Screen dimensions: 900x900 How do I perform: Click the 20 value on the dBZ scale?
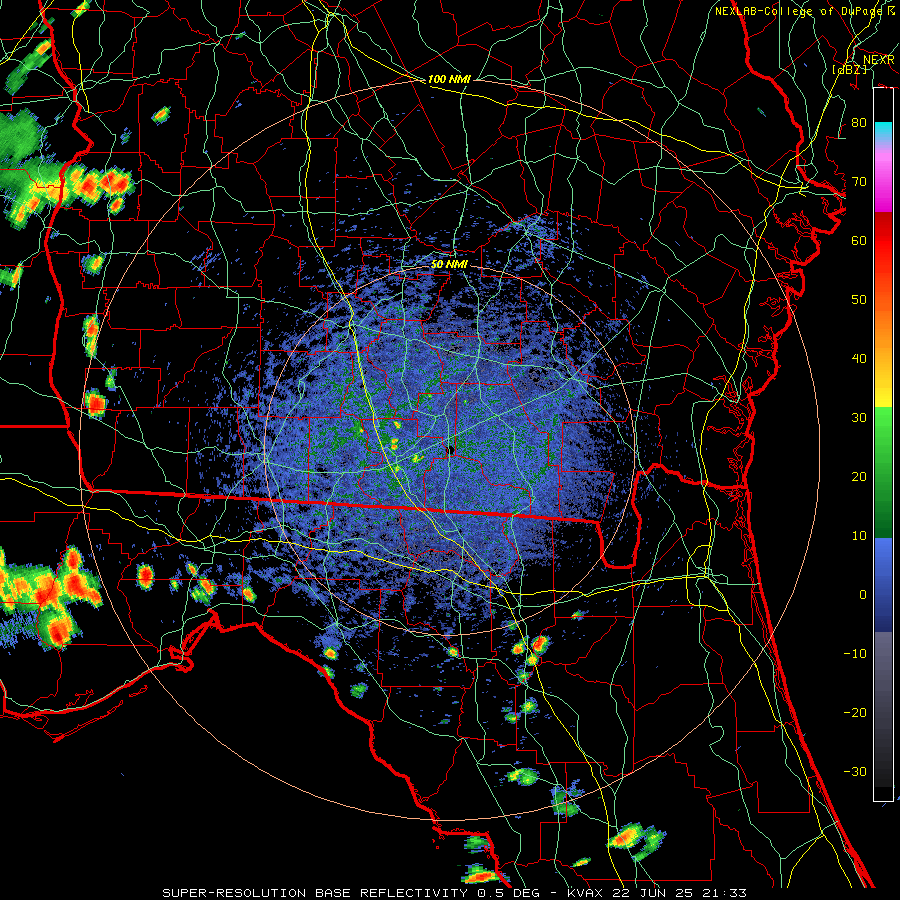(x=859, y=477)
